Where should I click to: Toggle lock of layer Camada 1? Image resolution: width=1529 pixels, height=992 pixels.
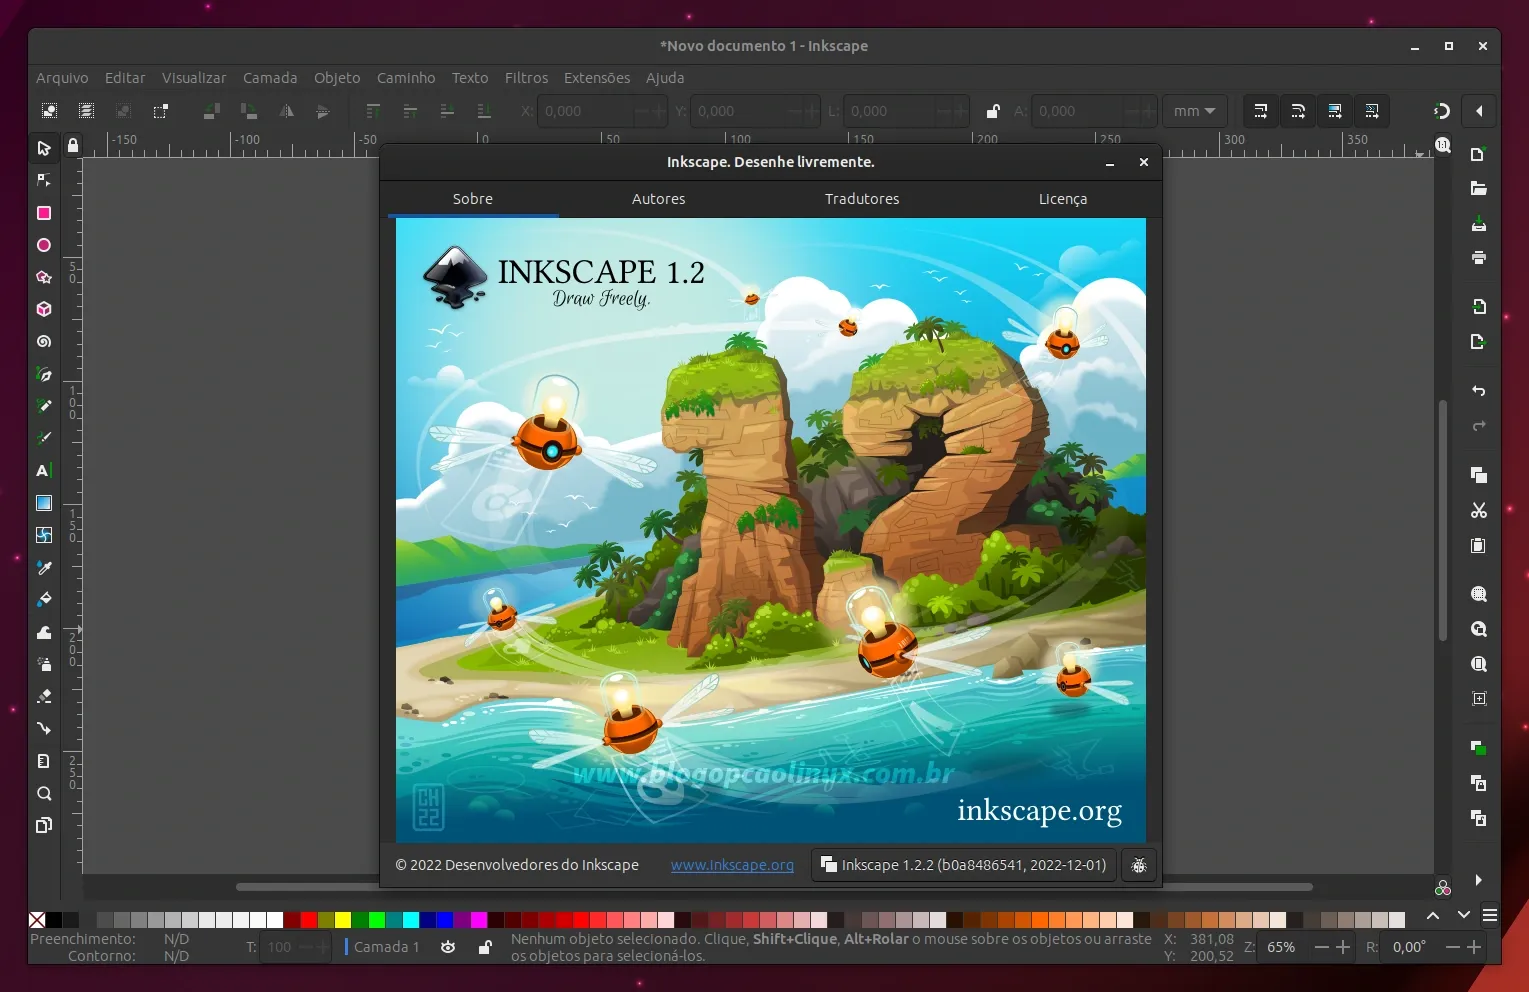coord(485,947)
